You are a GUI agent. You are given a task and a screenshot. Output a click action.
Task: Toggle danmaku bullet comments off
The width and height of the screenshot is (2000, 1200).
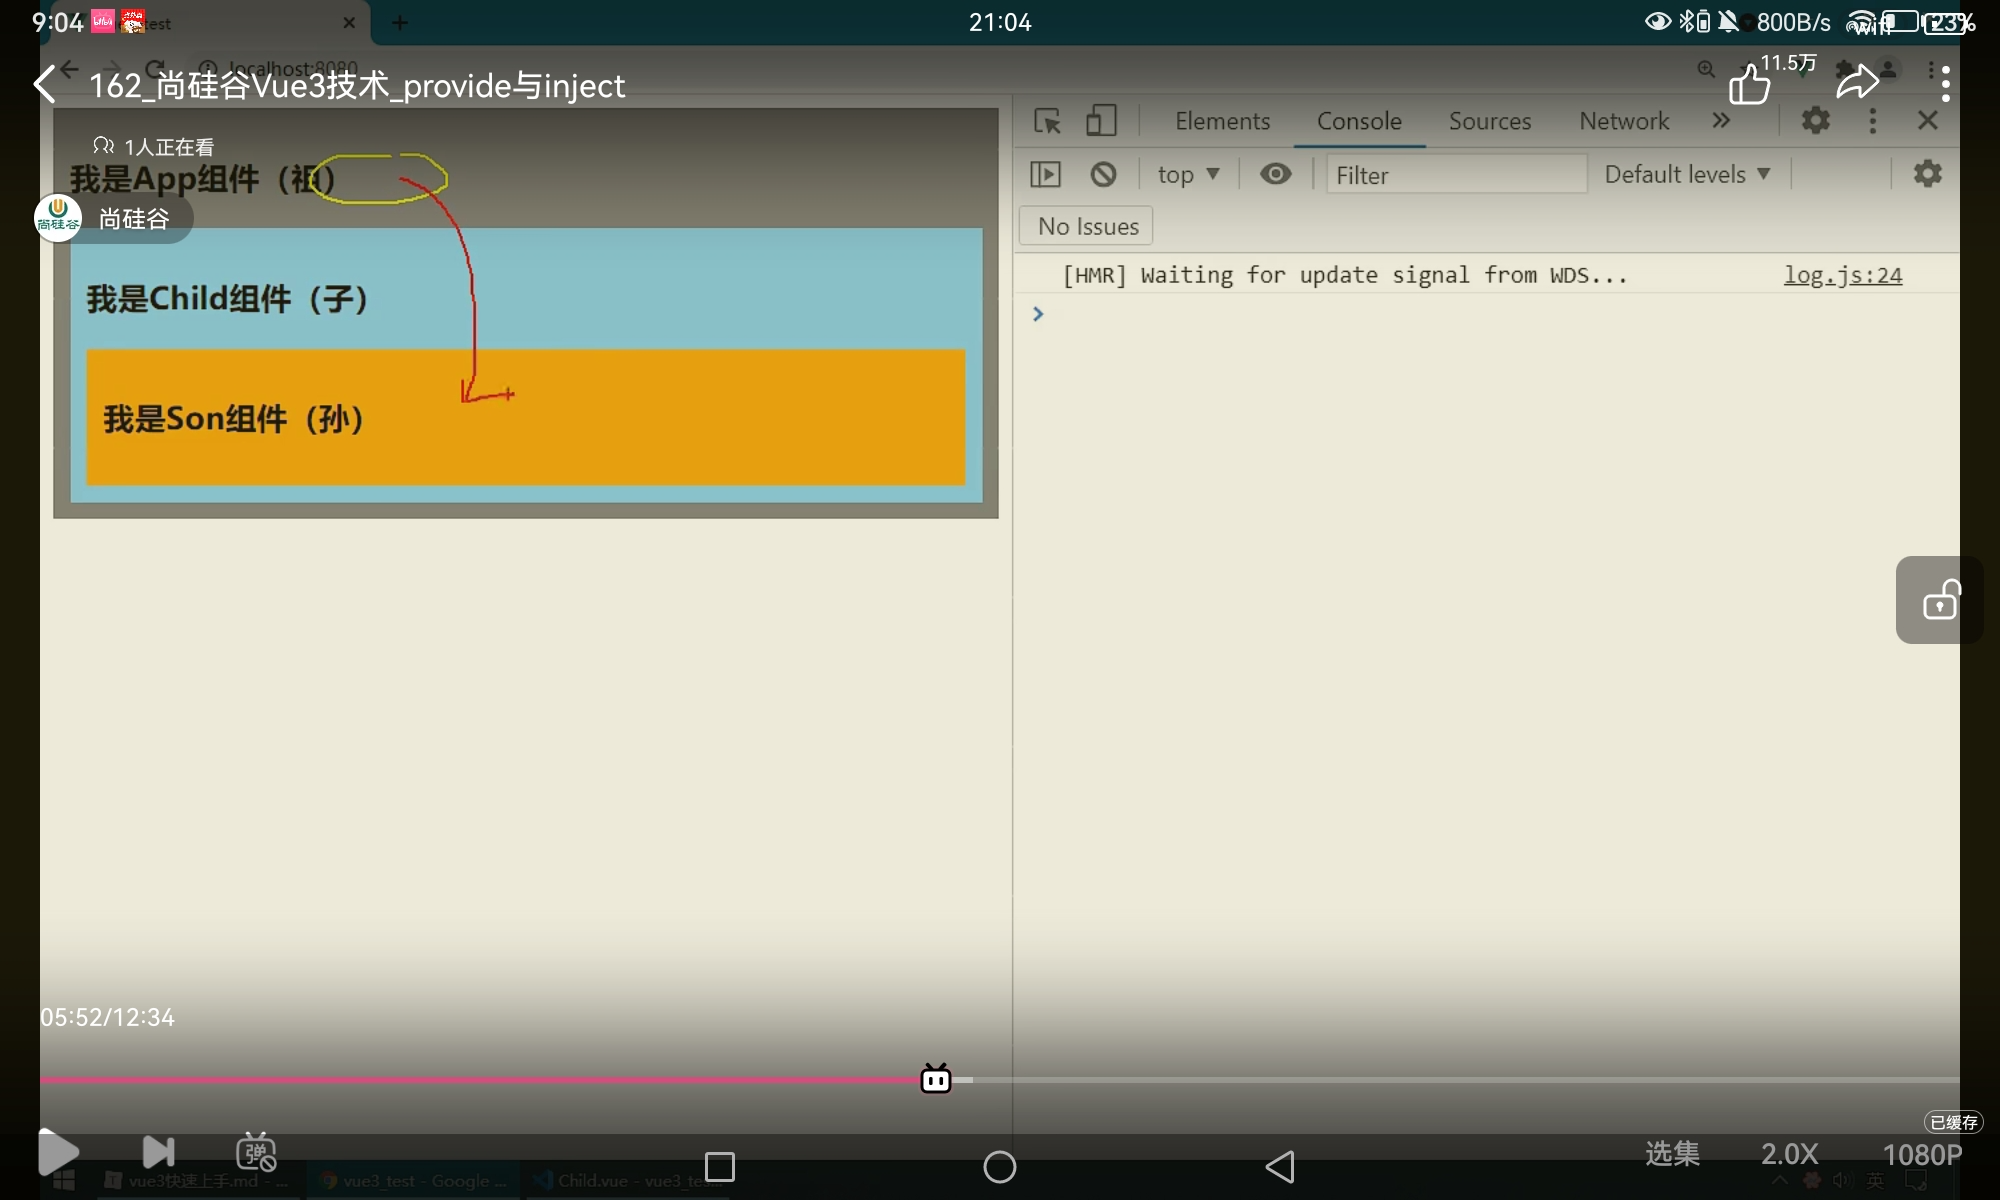tap(256, 1152)
